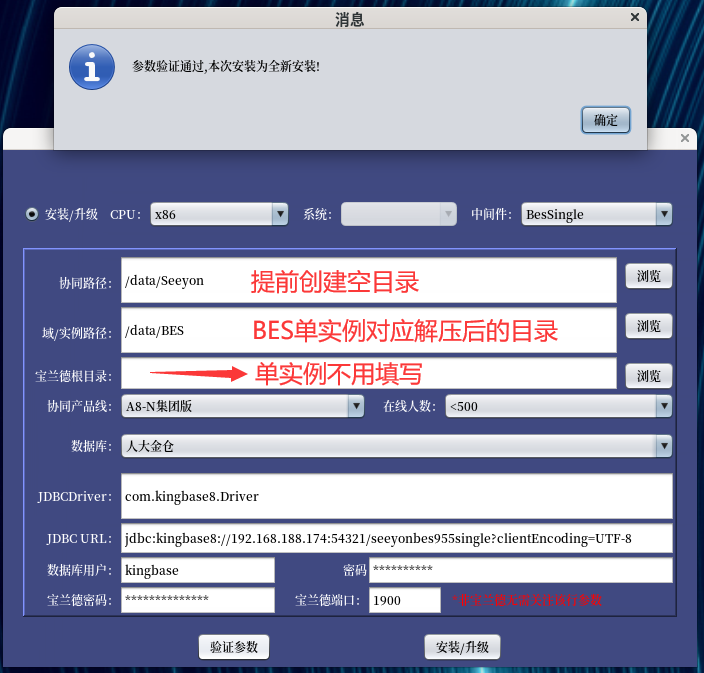Click 浏览 next to 协同路径
Viewport: 704px width, 673px height.
point(648,276)
